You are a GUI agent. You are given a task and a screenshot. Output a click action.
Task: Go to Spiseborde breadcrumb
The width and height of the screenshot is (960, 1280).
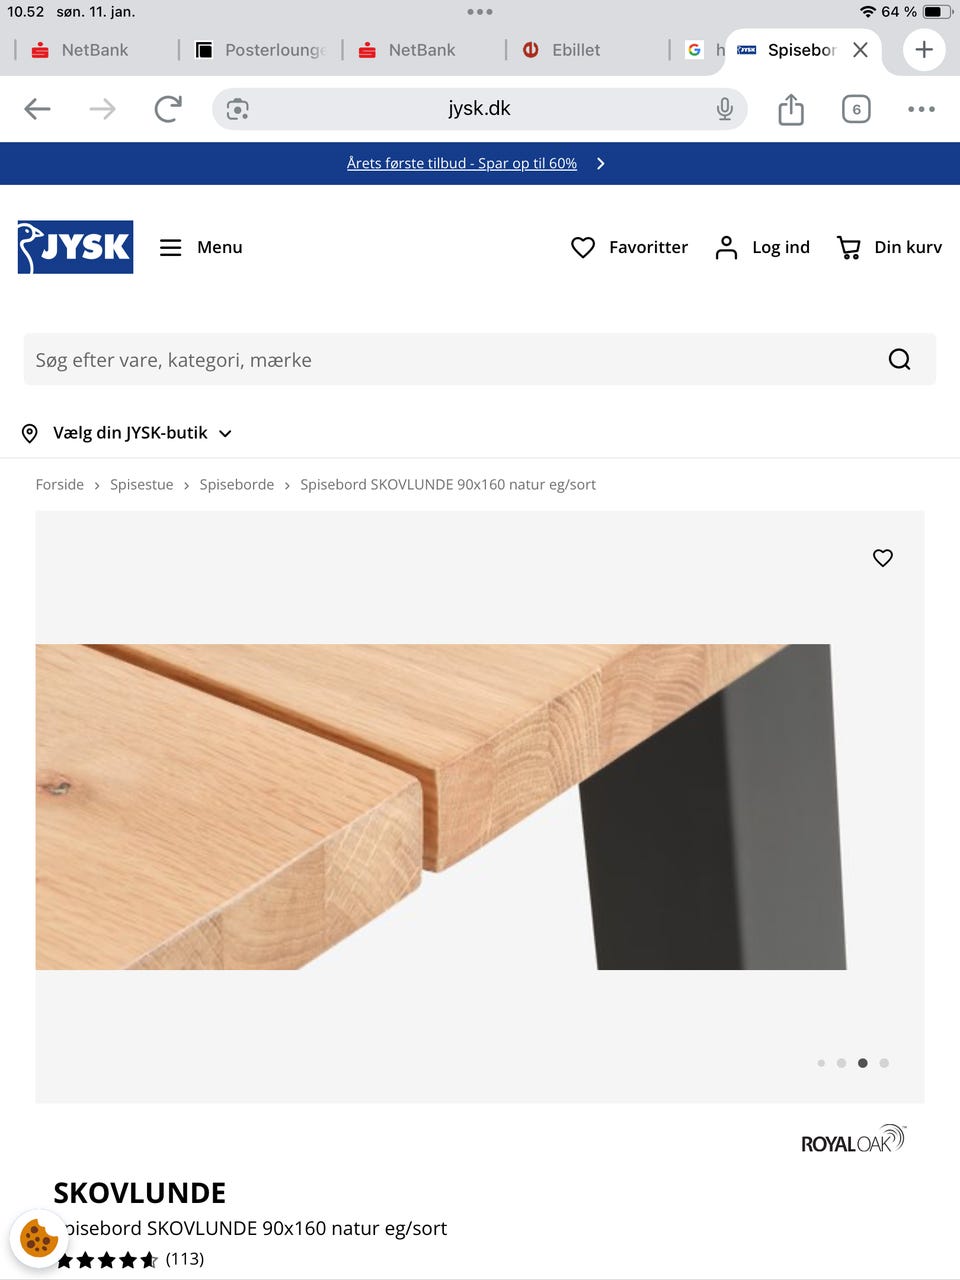coord(237,484)
